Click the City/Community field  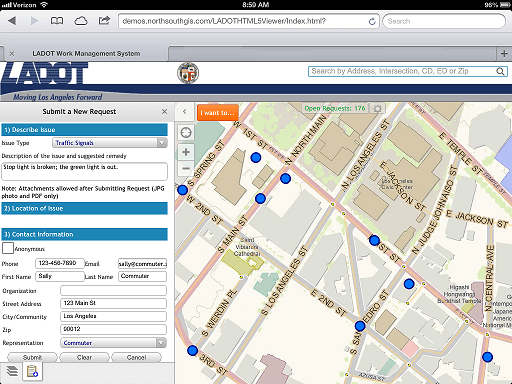point(113,316)
